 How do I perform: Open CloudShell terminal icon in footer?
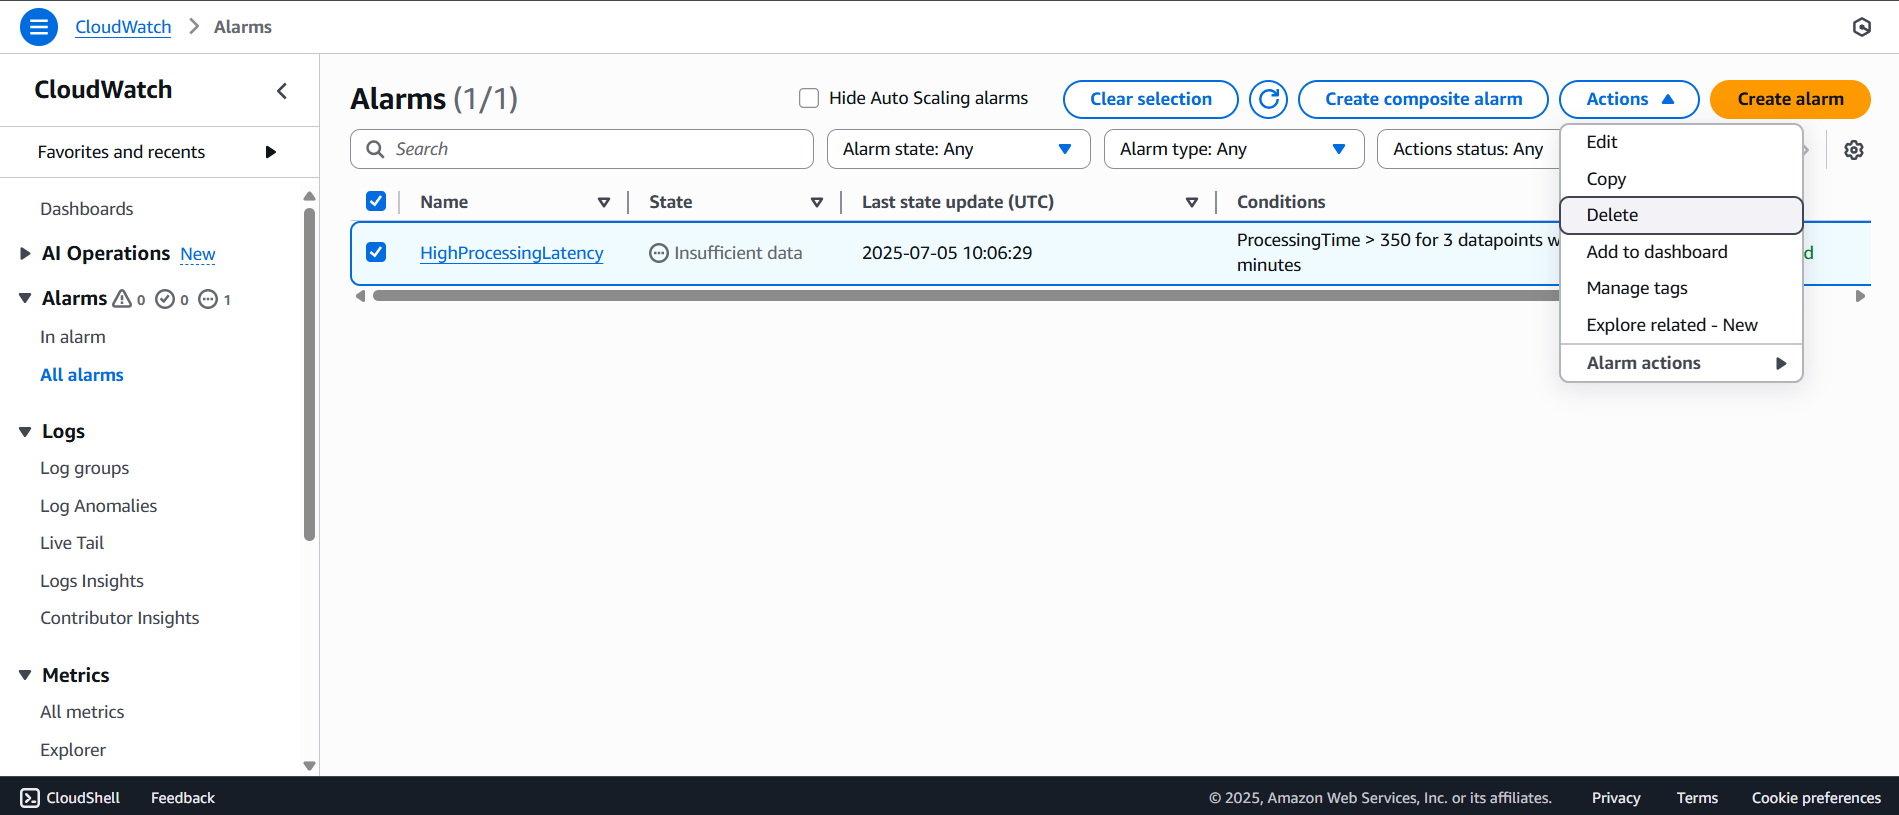(x=30, y=797)
